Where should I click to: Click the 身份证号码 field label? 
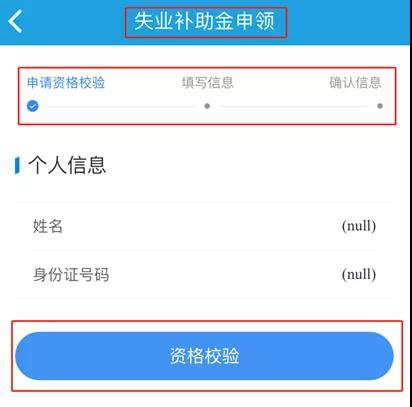[x=71, y=275]
